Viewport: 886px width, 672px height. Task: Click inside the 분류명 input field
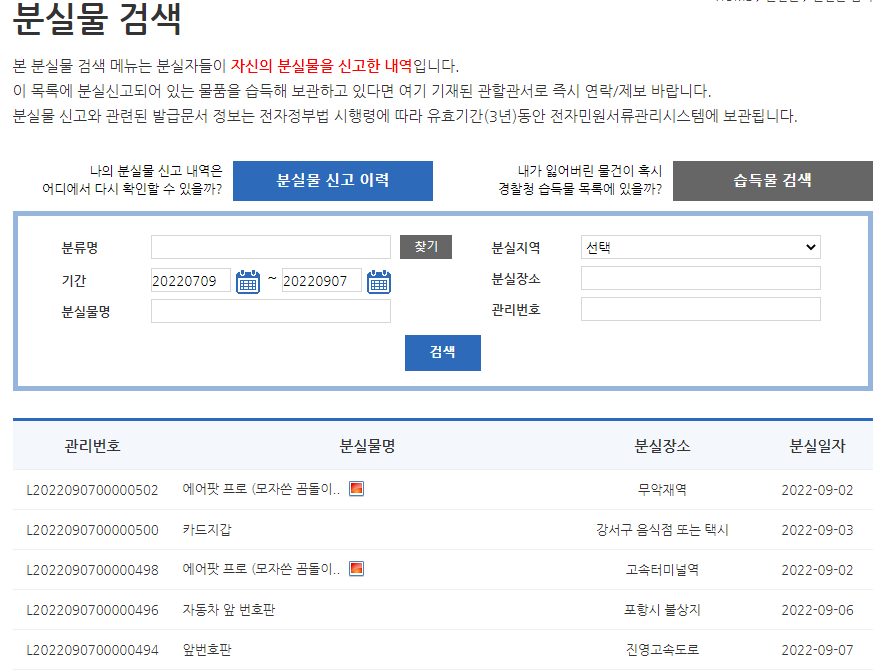270,246
